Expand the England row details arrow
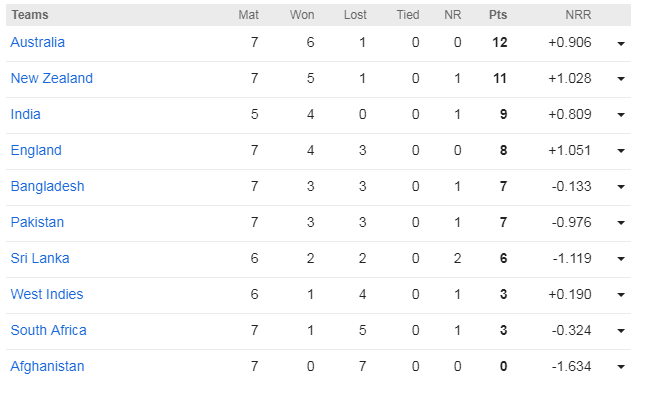Screen dimensions: 645x415 (x=621, y=152)
